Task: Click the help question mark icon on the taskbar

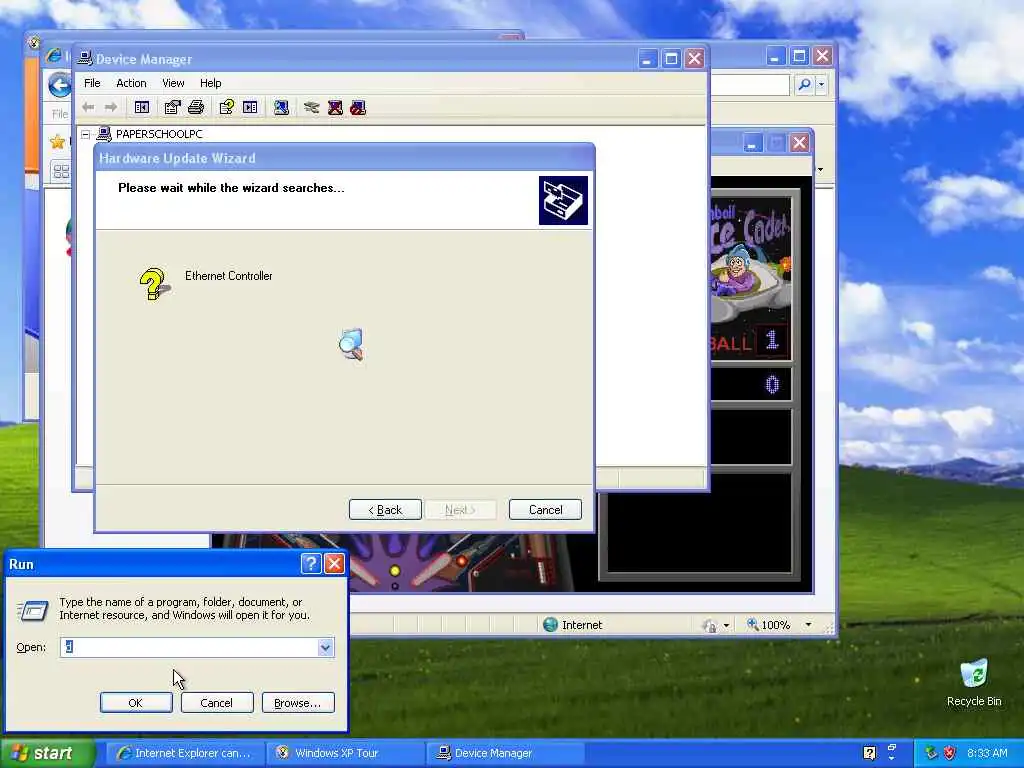Action: (x=869, y=753)
